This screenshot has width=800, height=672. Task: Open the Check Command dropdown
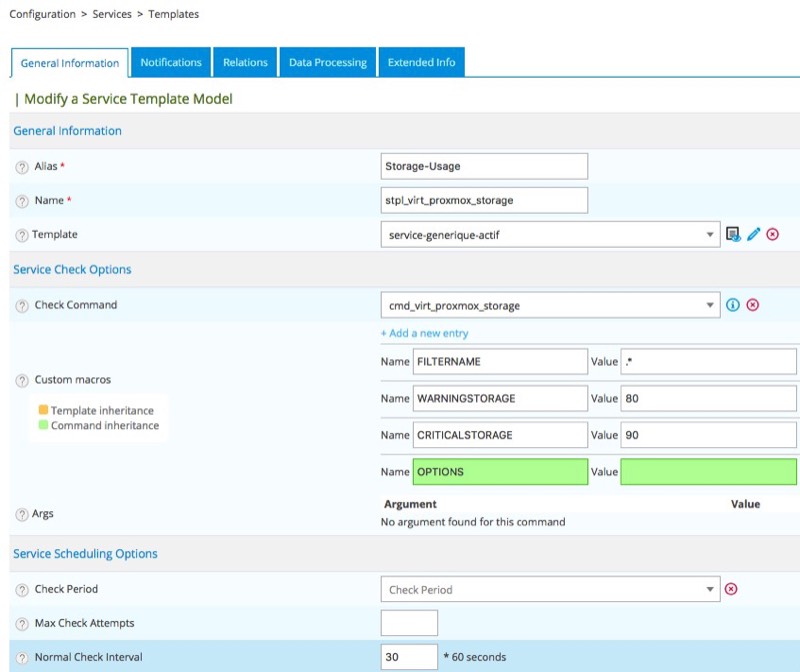pos(550,305)
